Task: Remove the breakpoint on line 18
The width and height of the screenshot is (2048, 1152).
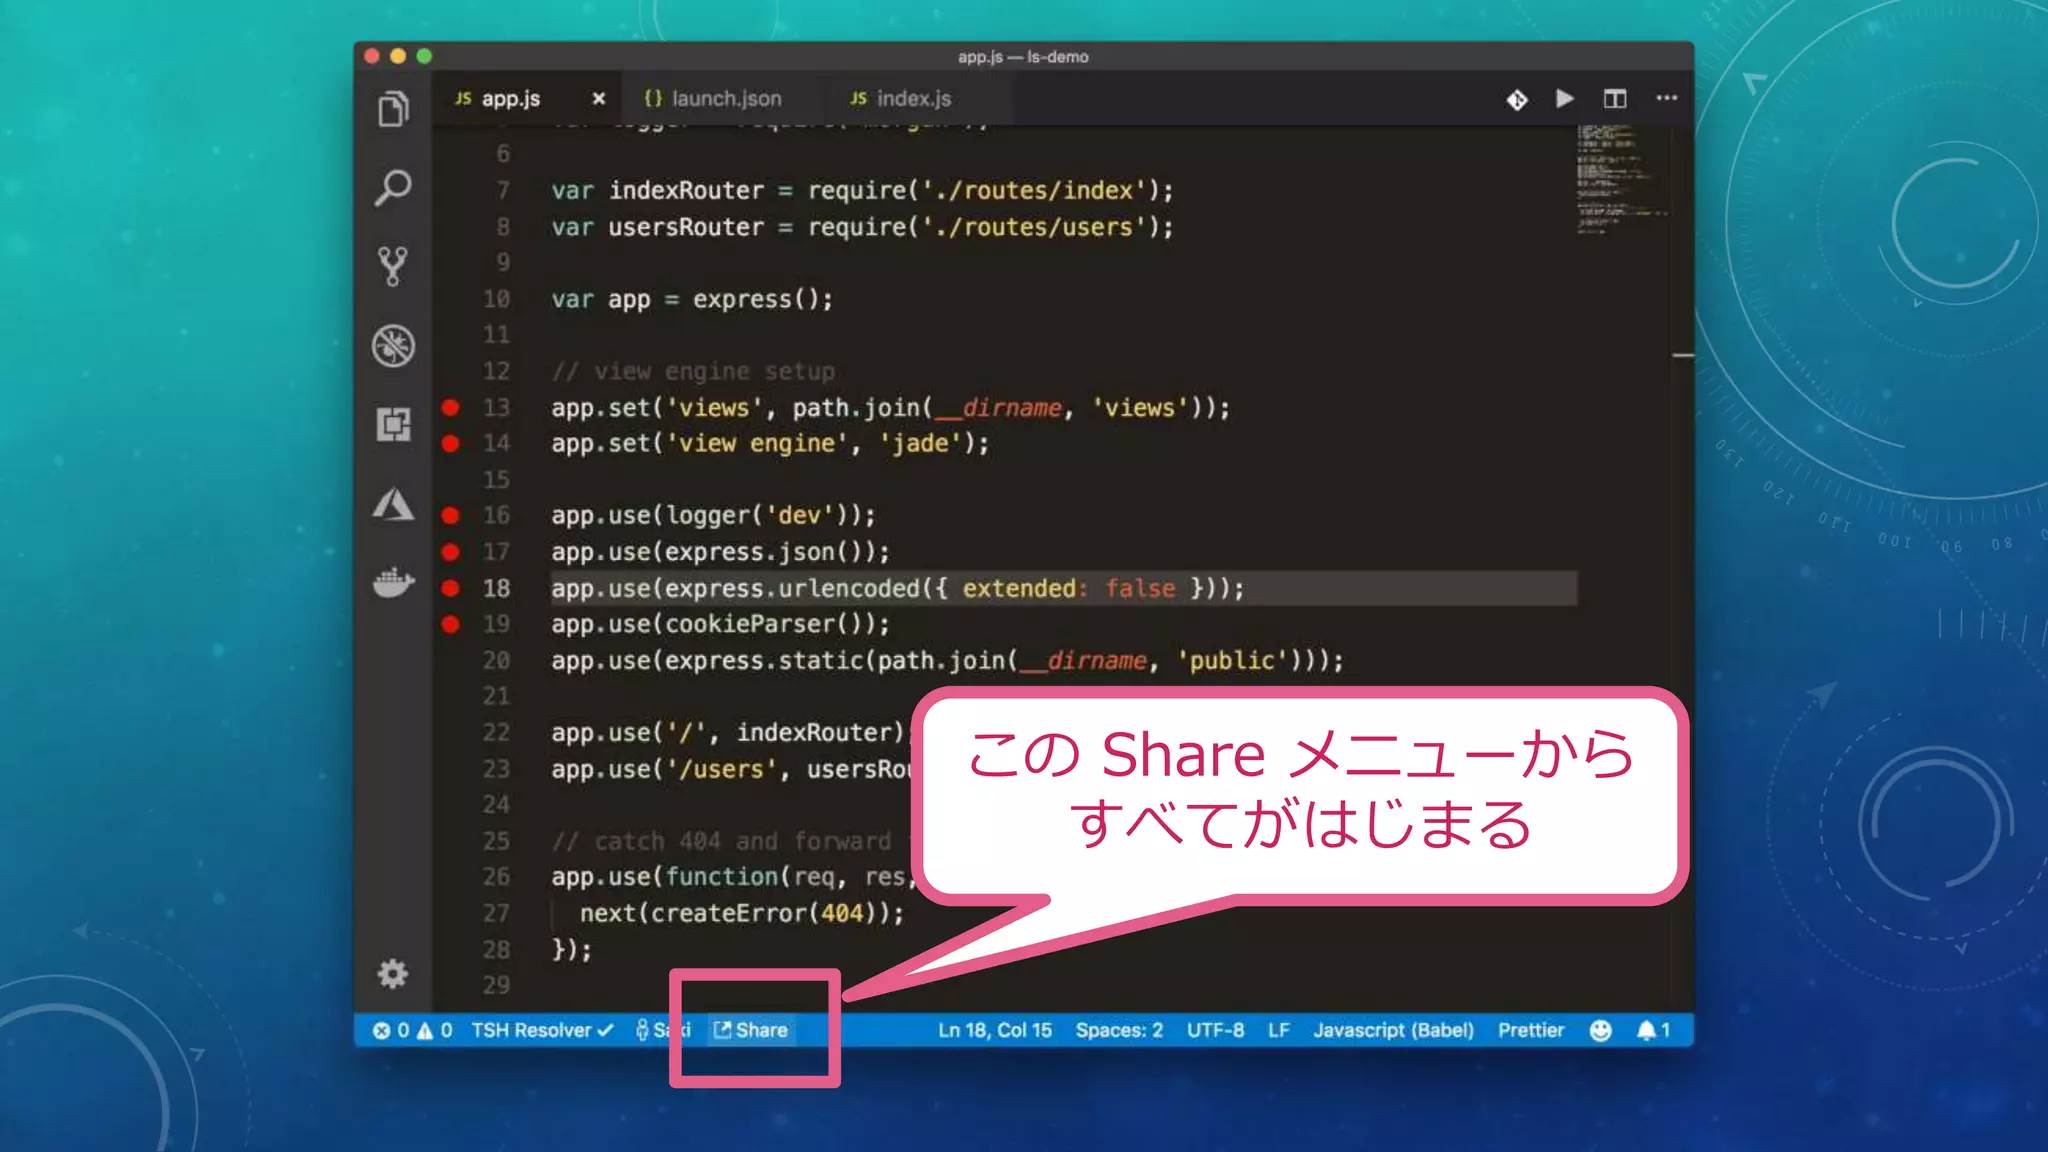Action: pos(451,588)
